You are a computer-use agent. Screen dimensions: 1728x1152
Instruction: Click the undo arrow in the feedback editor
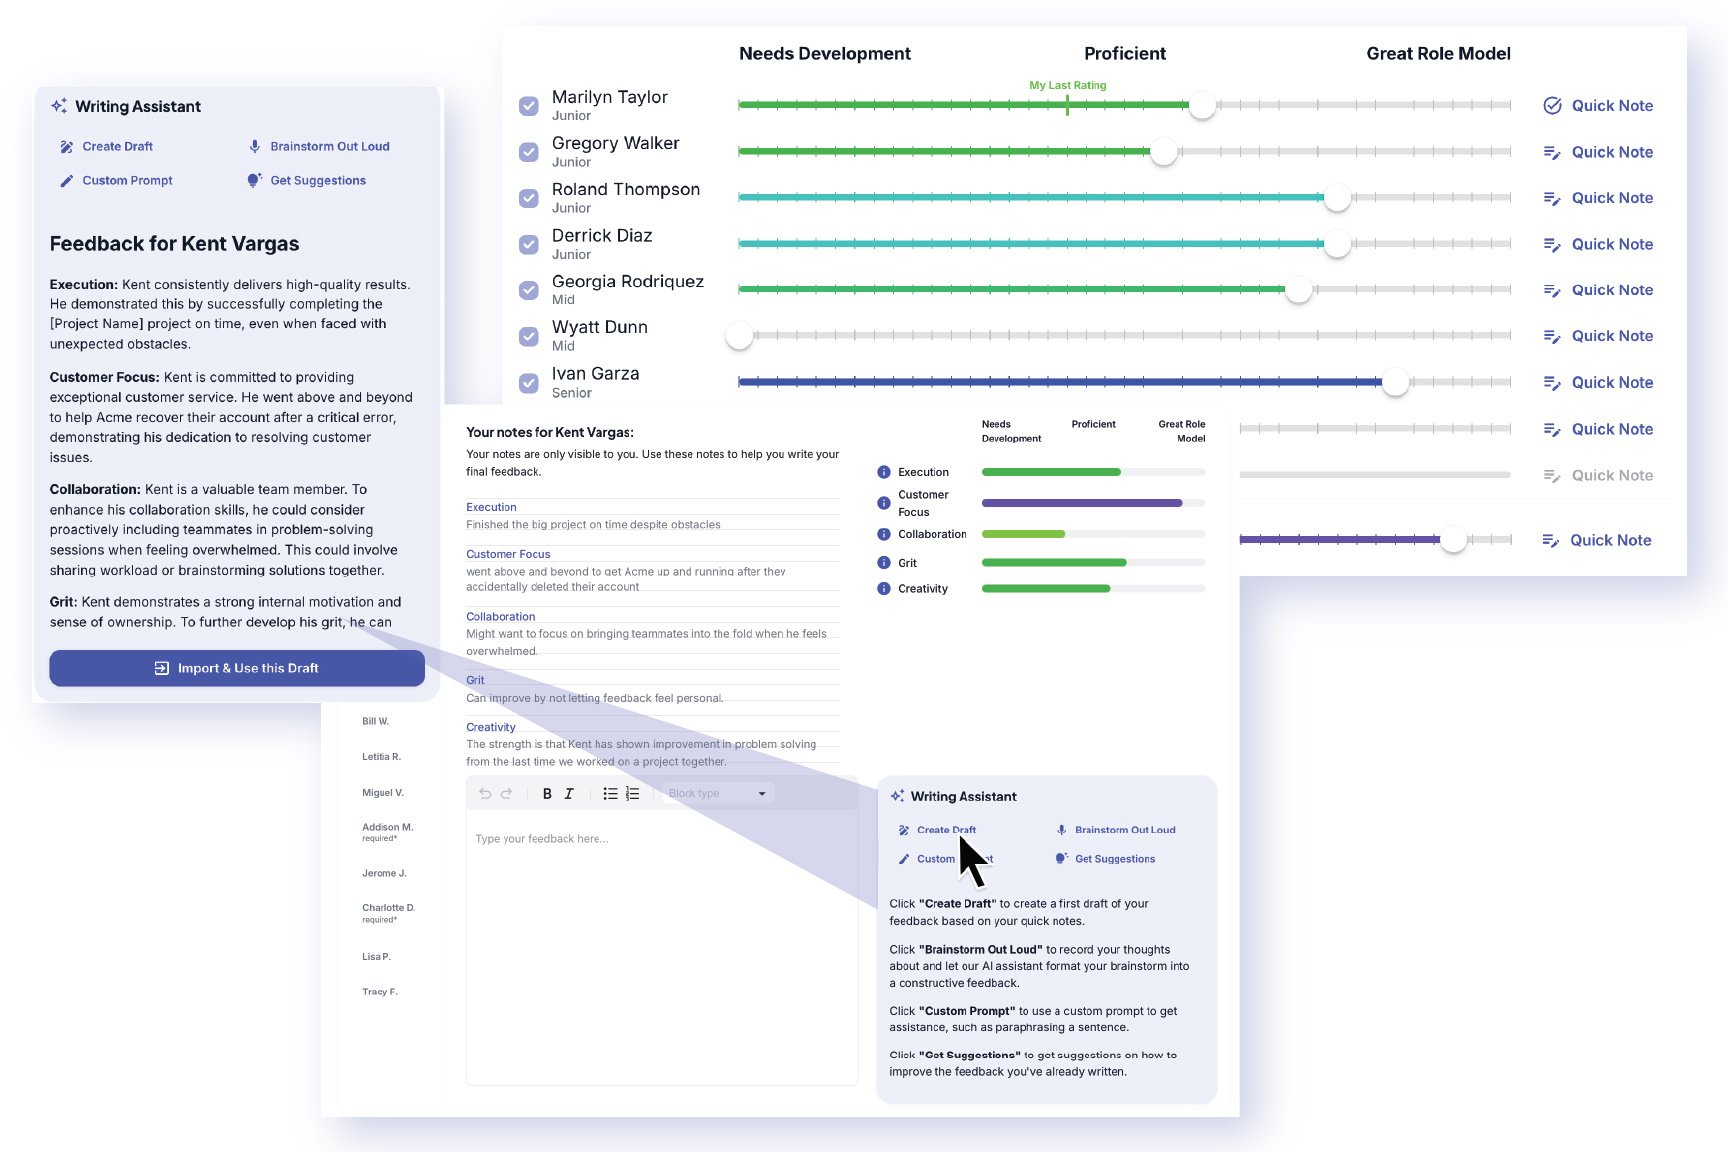click(x=484, y=793)
